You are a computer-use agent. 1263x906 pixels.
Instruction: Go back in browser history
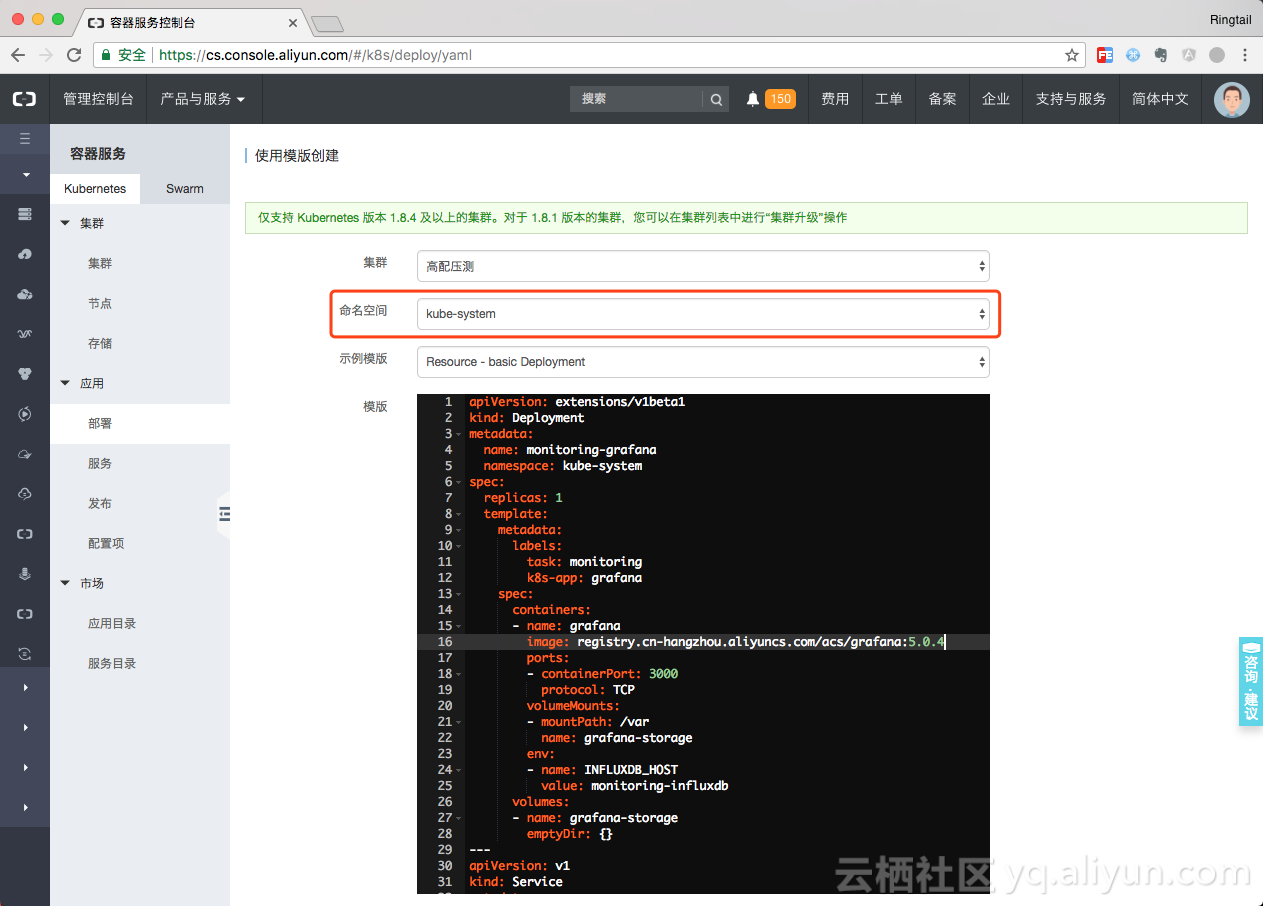[18, 55]
